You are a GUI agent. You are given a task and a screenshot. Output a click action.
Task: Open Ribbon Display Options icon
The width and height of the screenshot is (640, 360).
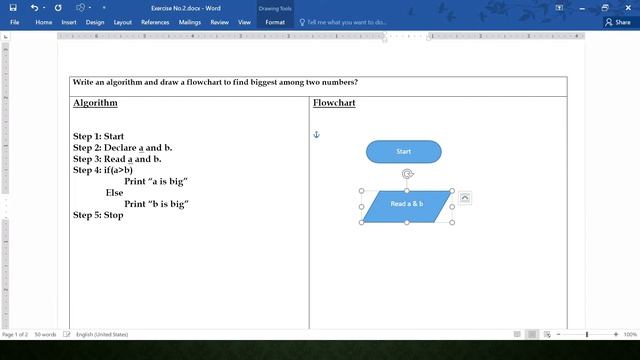[x=559, y=8]
